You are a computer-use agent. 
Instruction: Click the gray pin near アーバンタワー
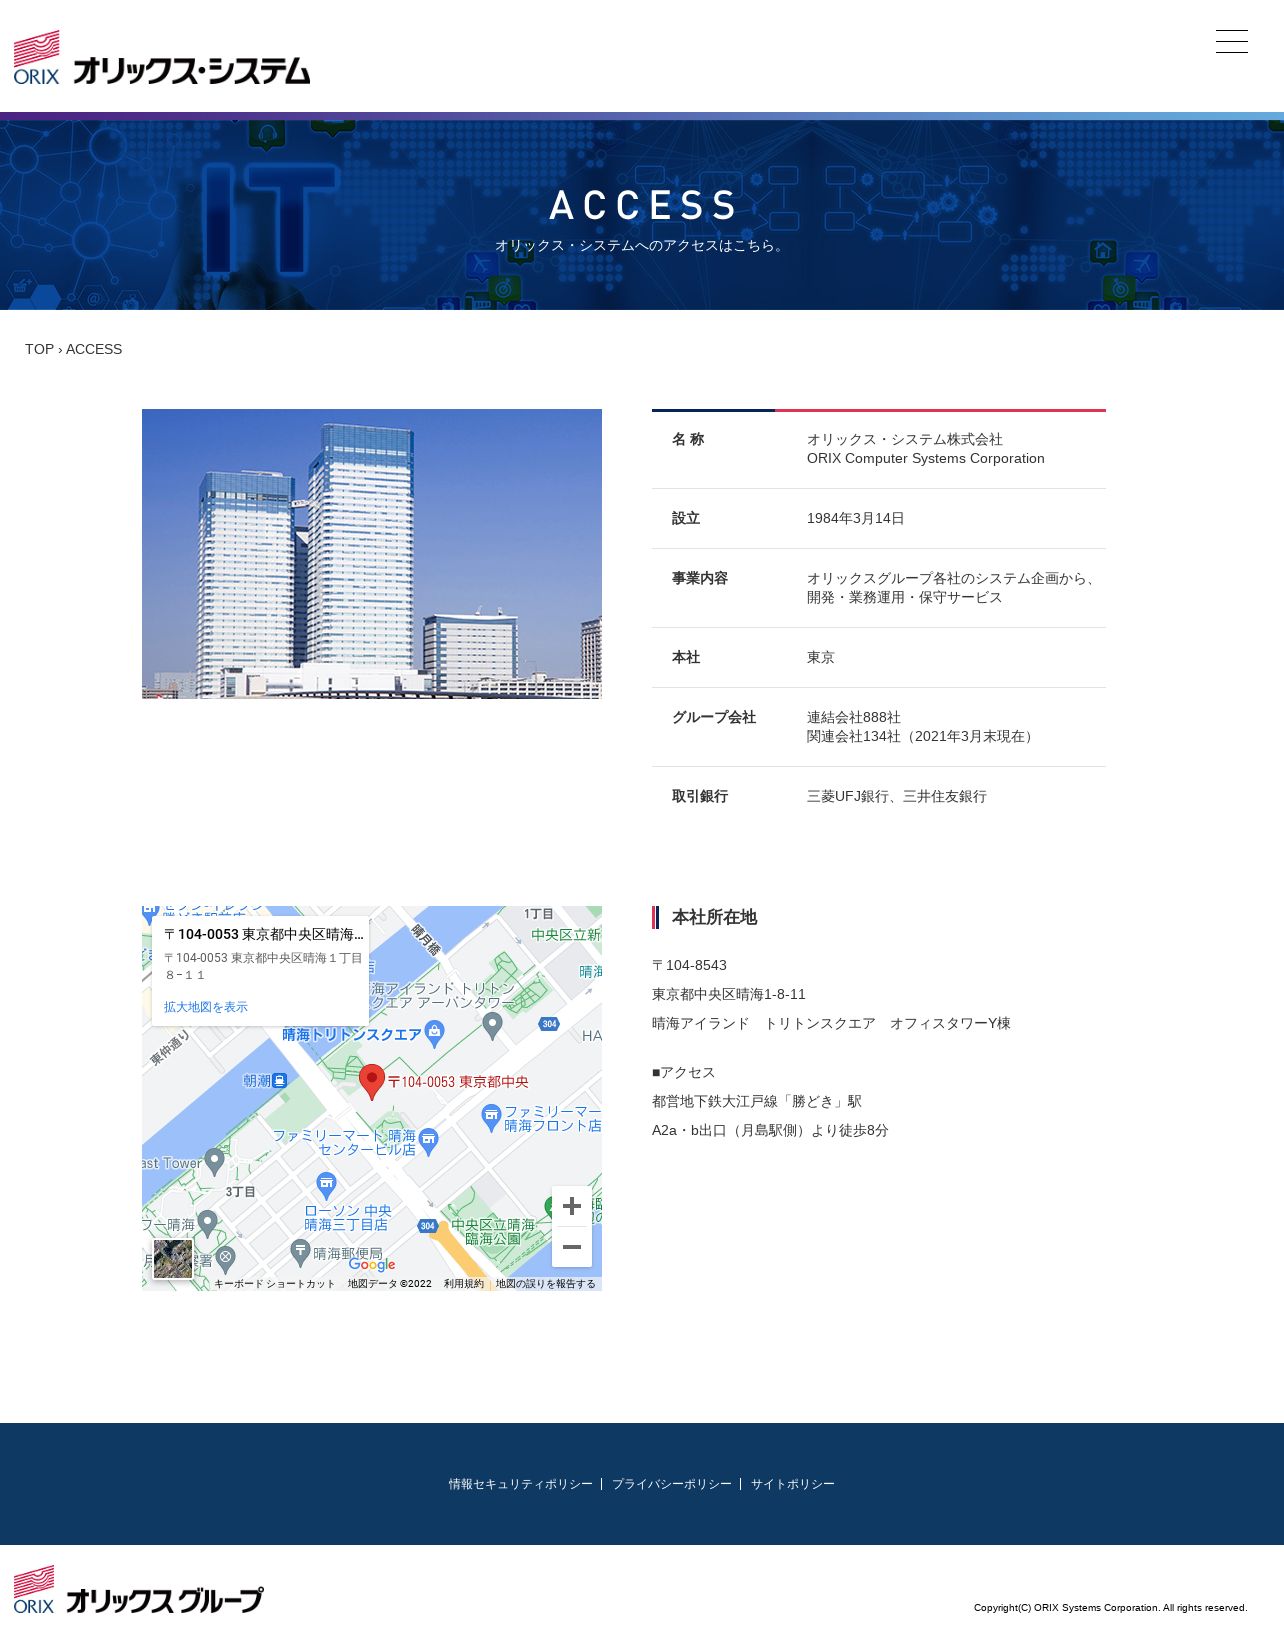click(x=492, y=1024)
